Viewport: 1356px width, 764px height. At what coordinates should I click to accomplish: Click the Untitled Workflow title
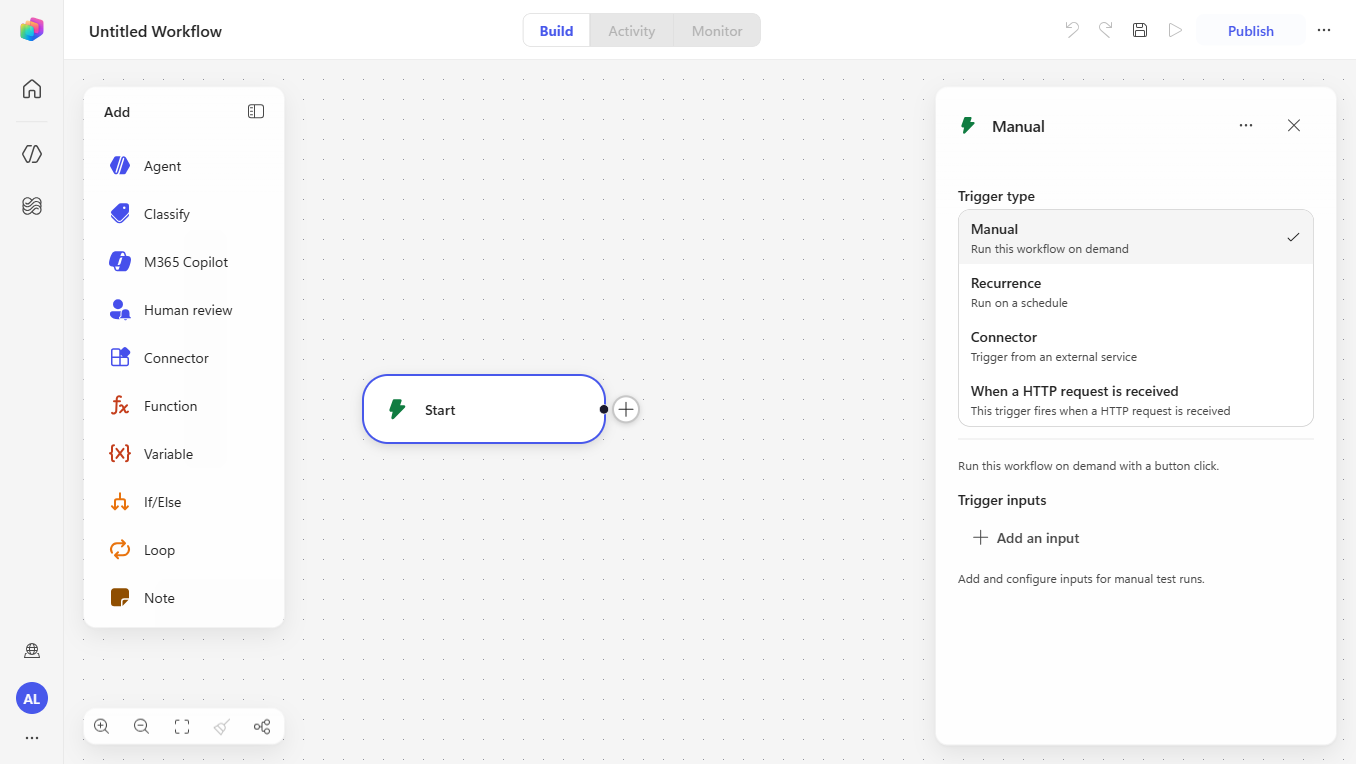(155, 31)
